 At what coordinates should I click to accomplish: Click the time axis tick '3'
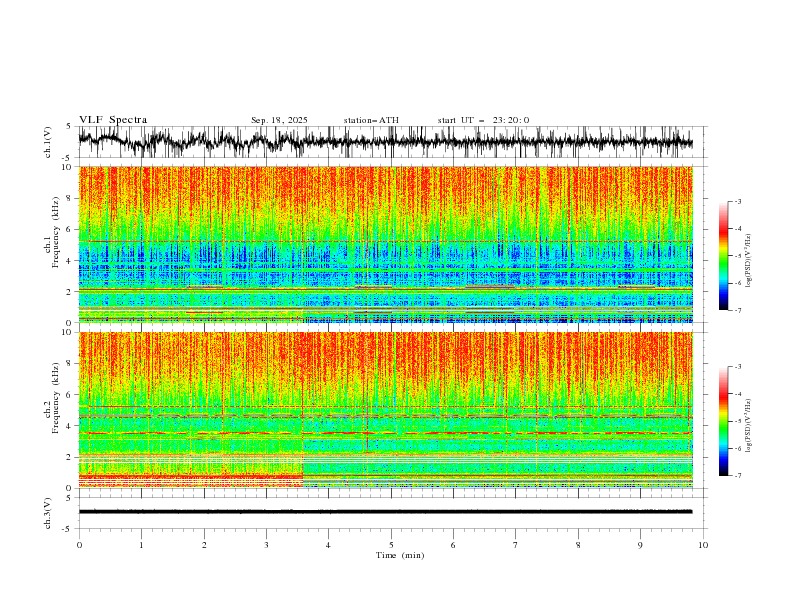266,545
